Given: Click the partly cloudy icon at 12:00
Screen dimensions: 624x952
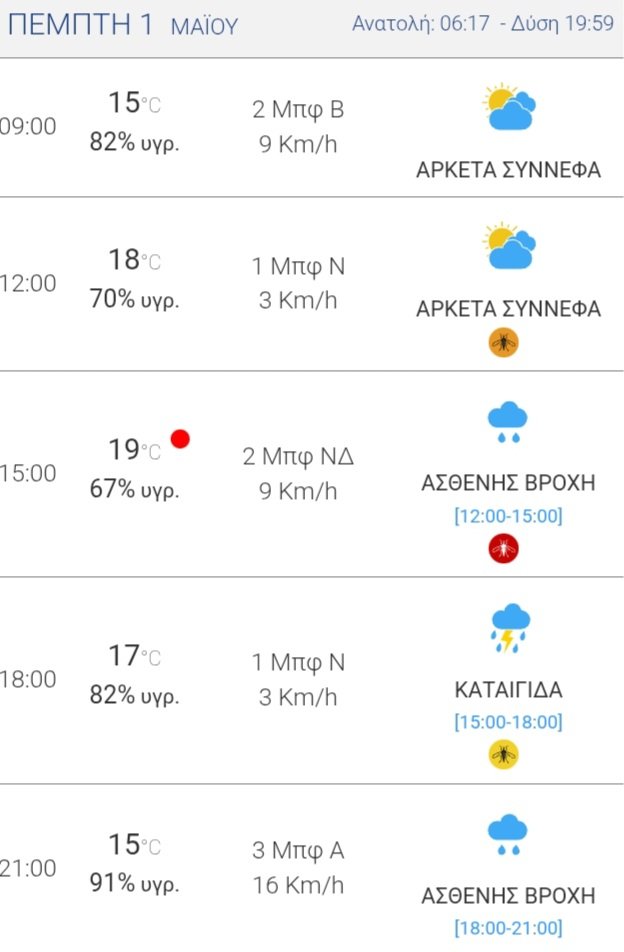Looking at the screenshot, I should coord(509,246).
